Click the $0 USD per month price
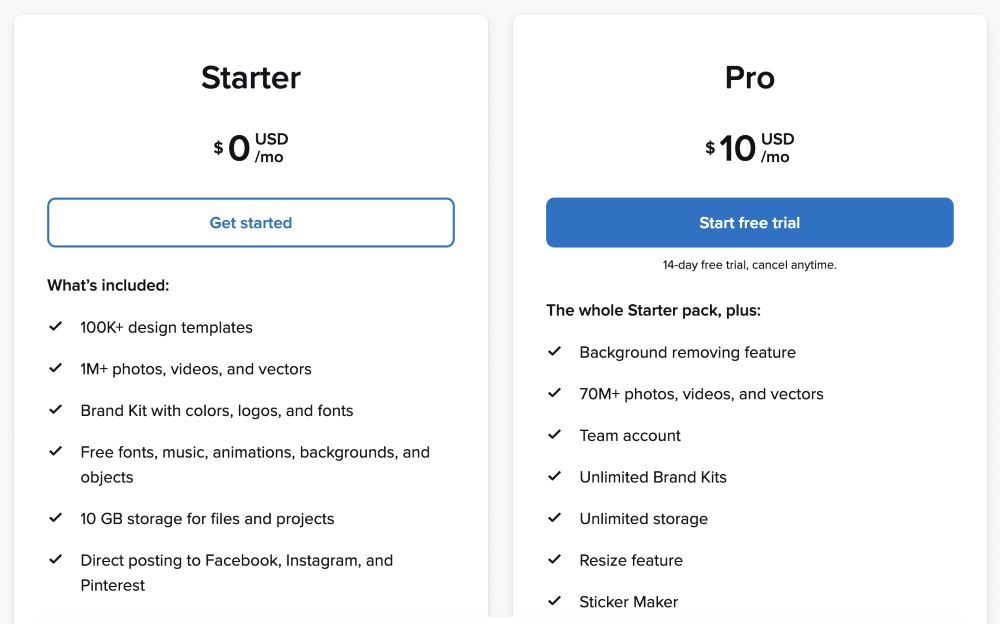 coord(251,148)
